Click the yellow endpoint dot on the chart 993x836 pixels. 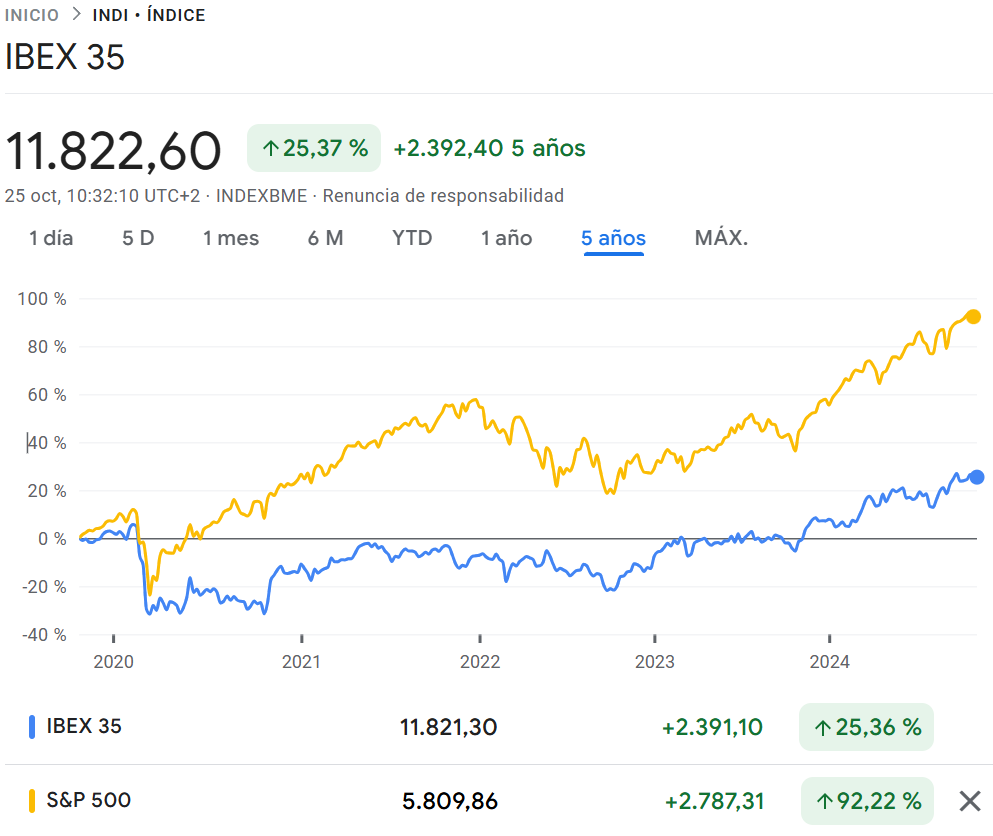pyautogui.click(x=972, y=317)
